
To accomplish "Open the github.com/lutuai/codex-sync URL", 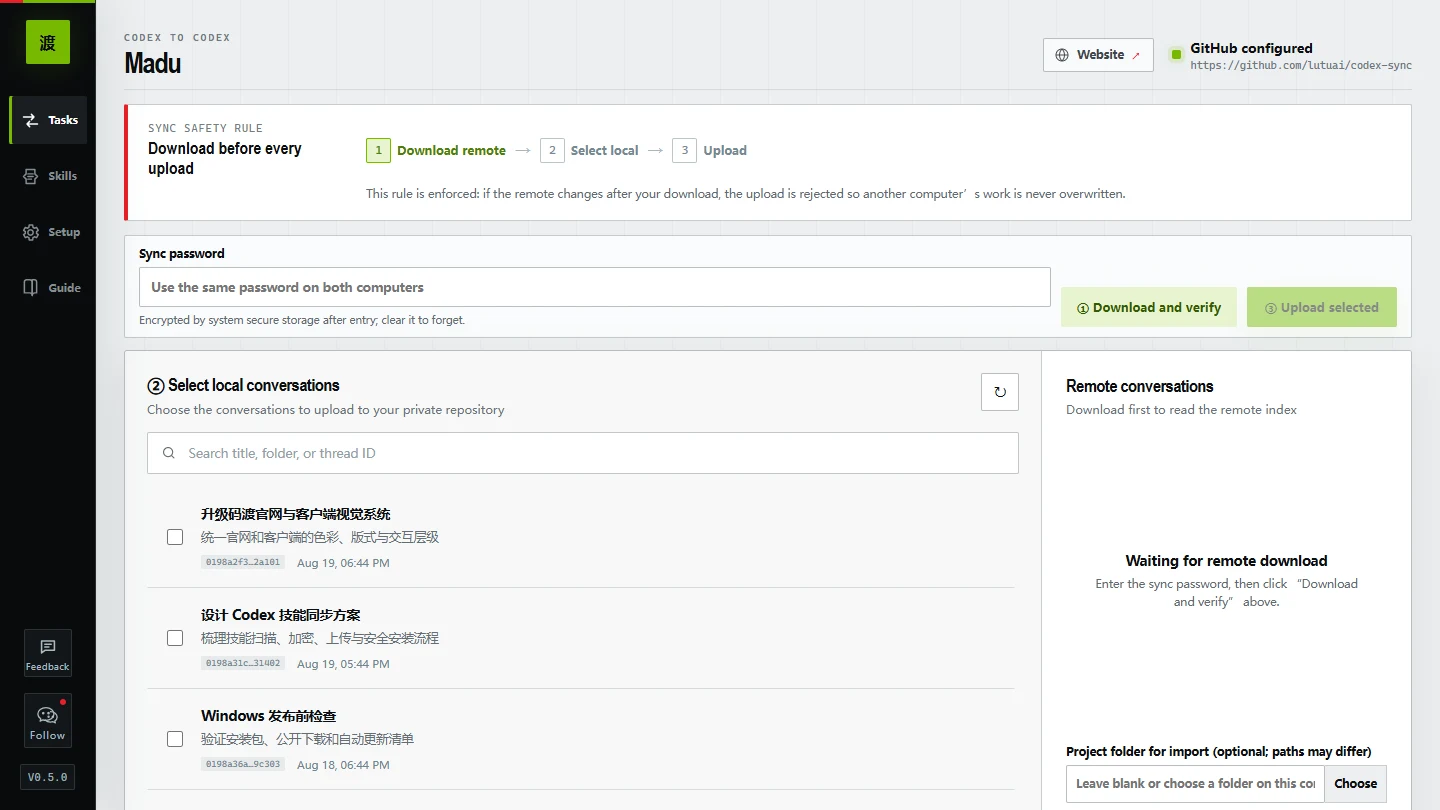I will click(1301, 66).
